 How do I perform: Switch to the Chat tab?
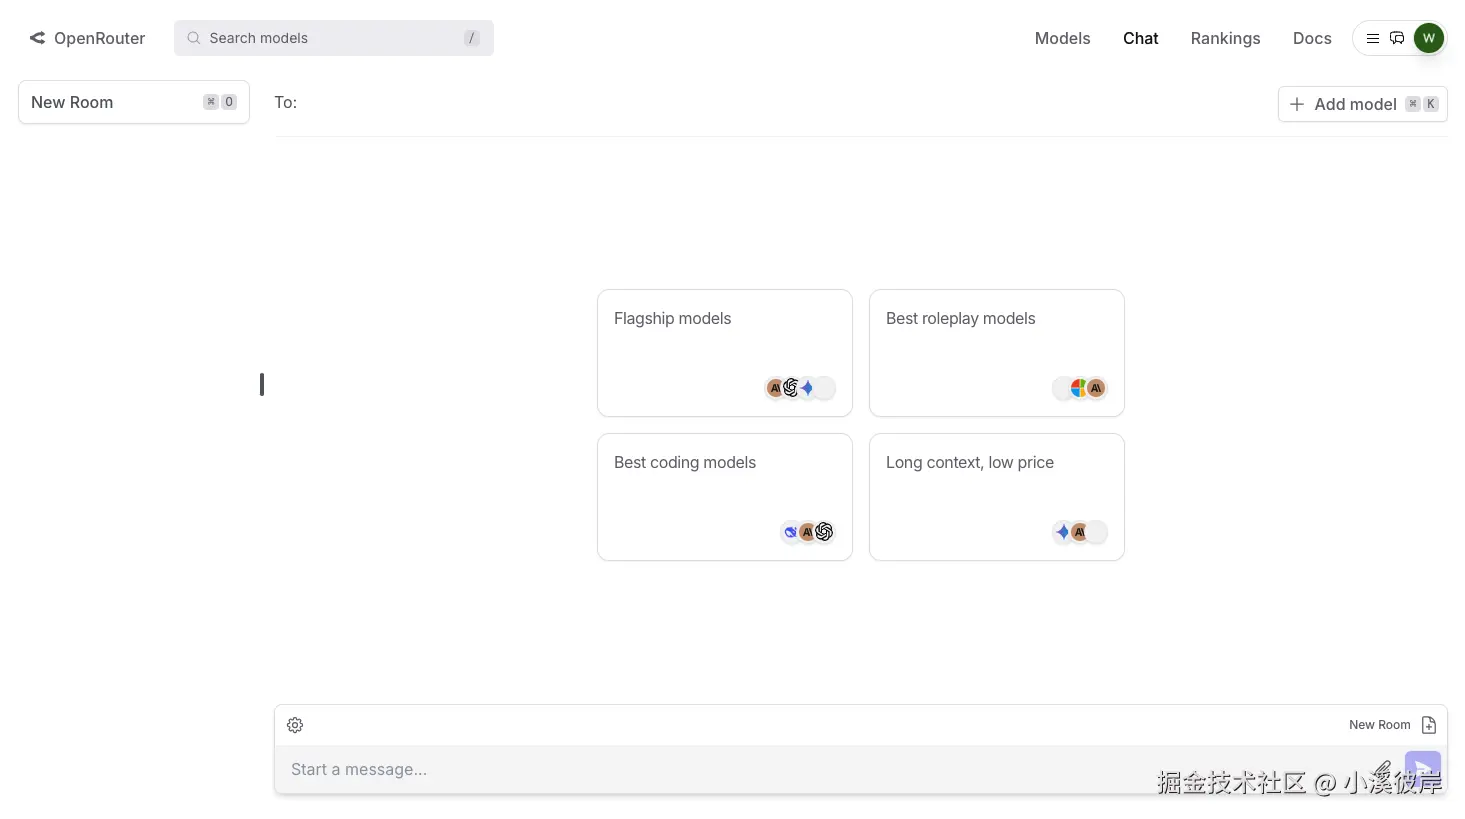pyautogui.click(x=1140, y=38)
